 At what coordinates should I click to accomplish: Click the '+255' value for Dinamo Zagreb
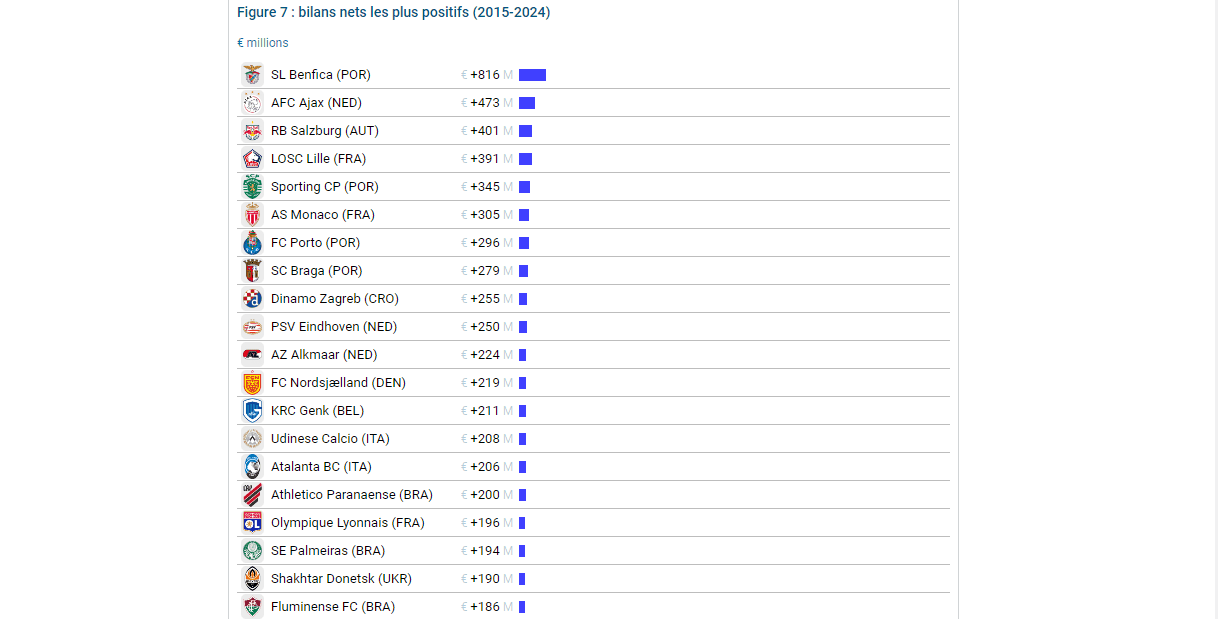click(x=485, y=299)
